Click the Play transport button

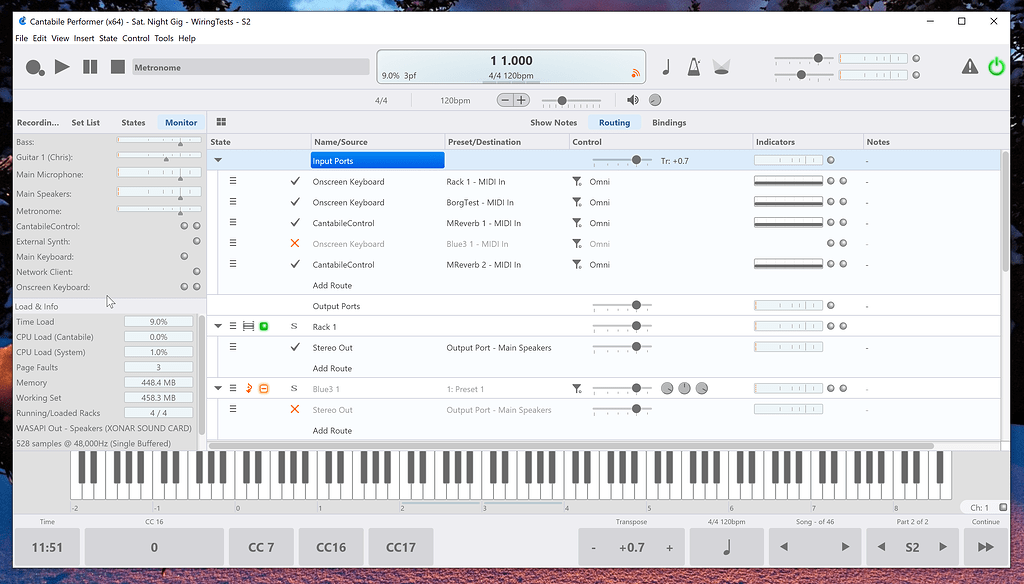click(x=62, y=67)
